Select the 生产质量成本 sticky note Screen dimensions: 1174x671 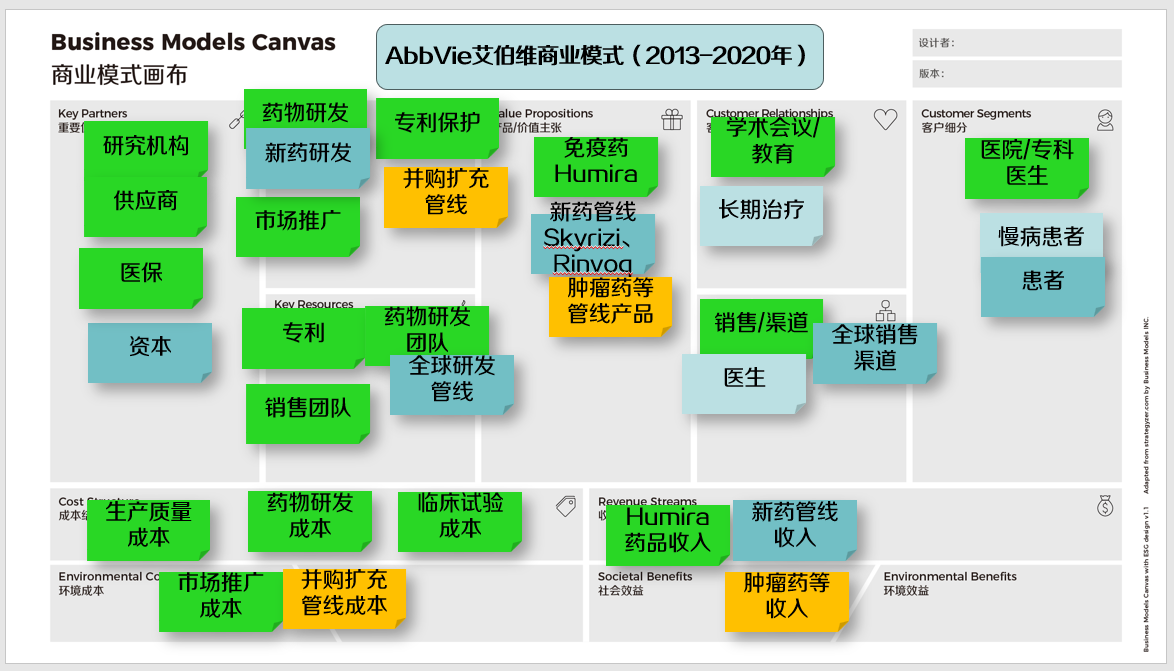[x=148, y=530]
